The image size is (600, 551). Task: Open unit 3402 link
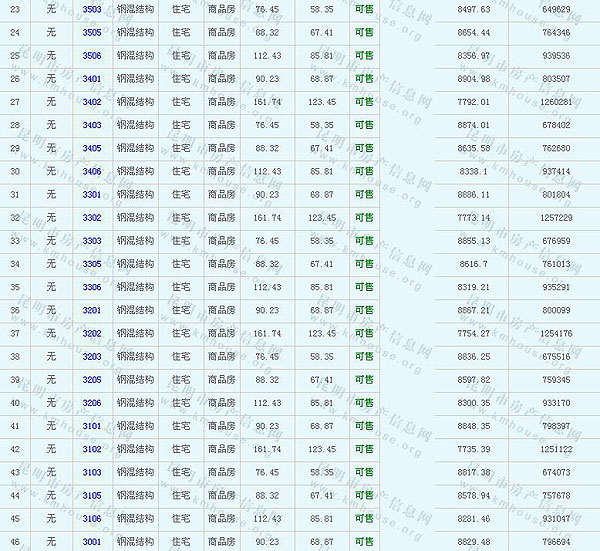click(91, 102)
